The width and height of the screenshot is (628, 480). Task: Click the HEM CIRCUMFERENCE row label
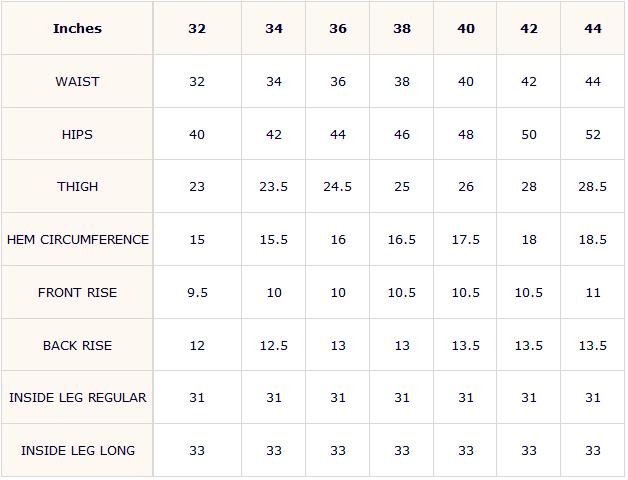point(78,240)
